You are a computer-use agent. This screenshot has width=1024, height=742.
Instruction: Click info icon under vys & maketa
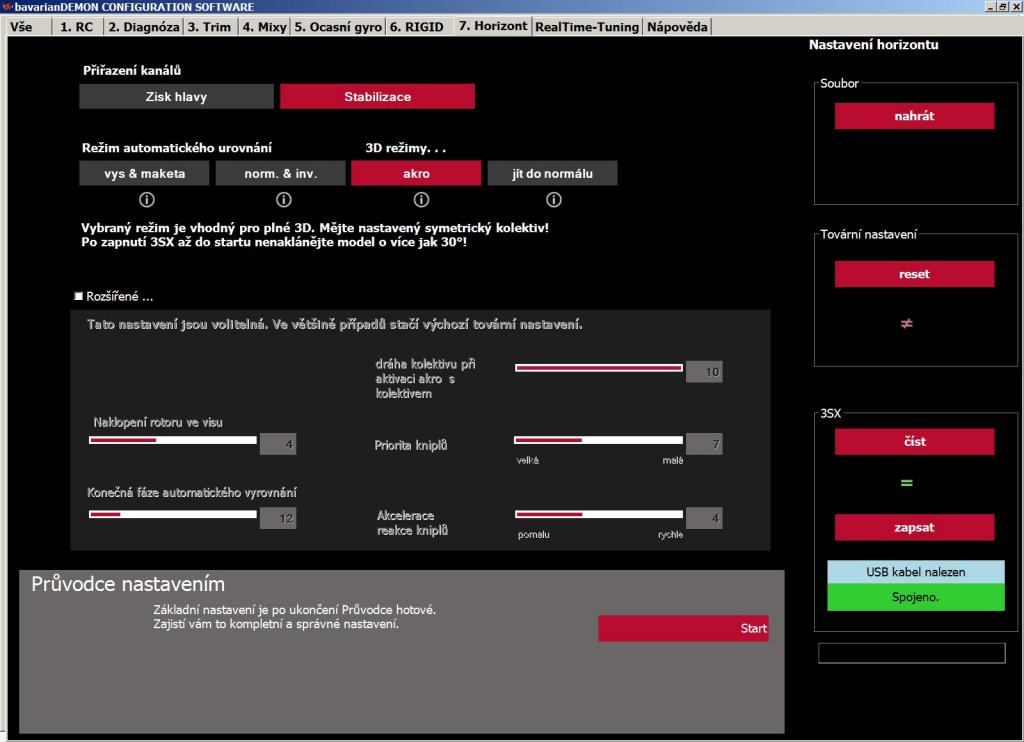pyautogui.click(x=146, y=198)
